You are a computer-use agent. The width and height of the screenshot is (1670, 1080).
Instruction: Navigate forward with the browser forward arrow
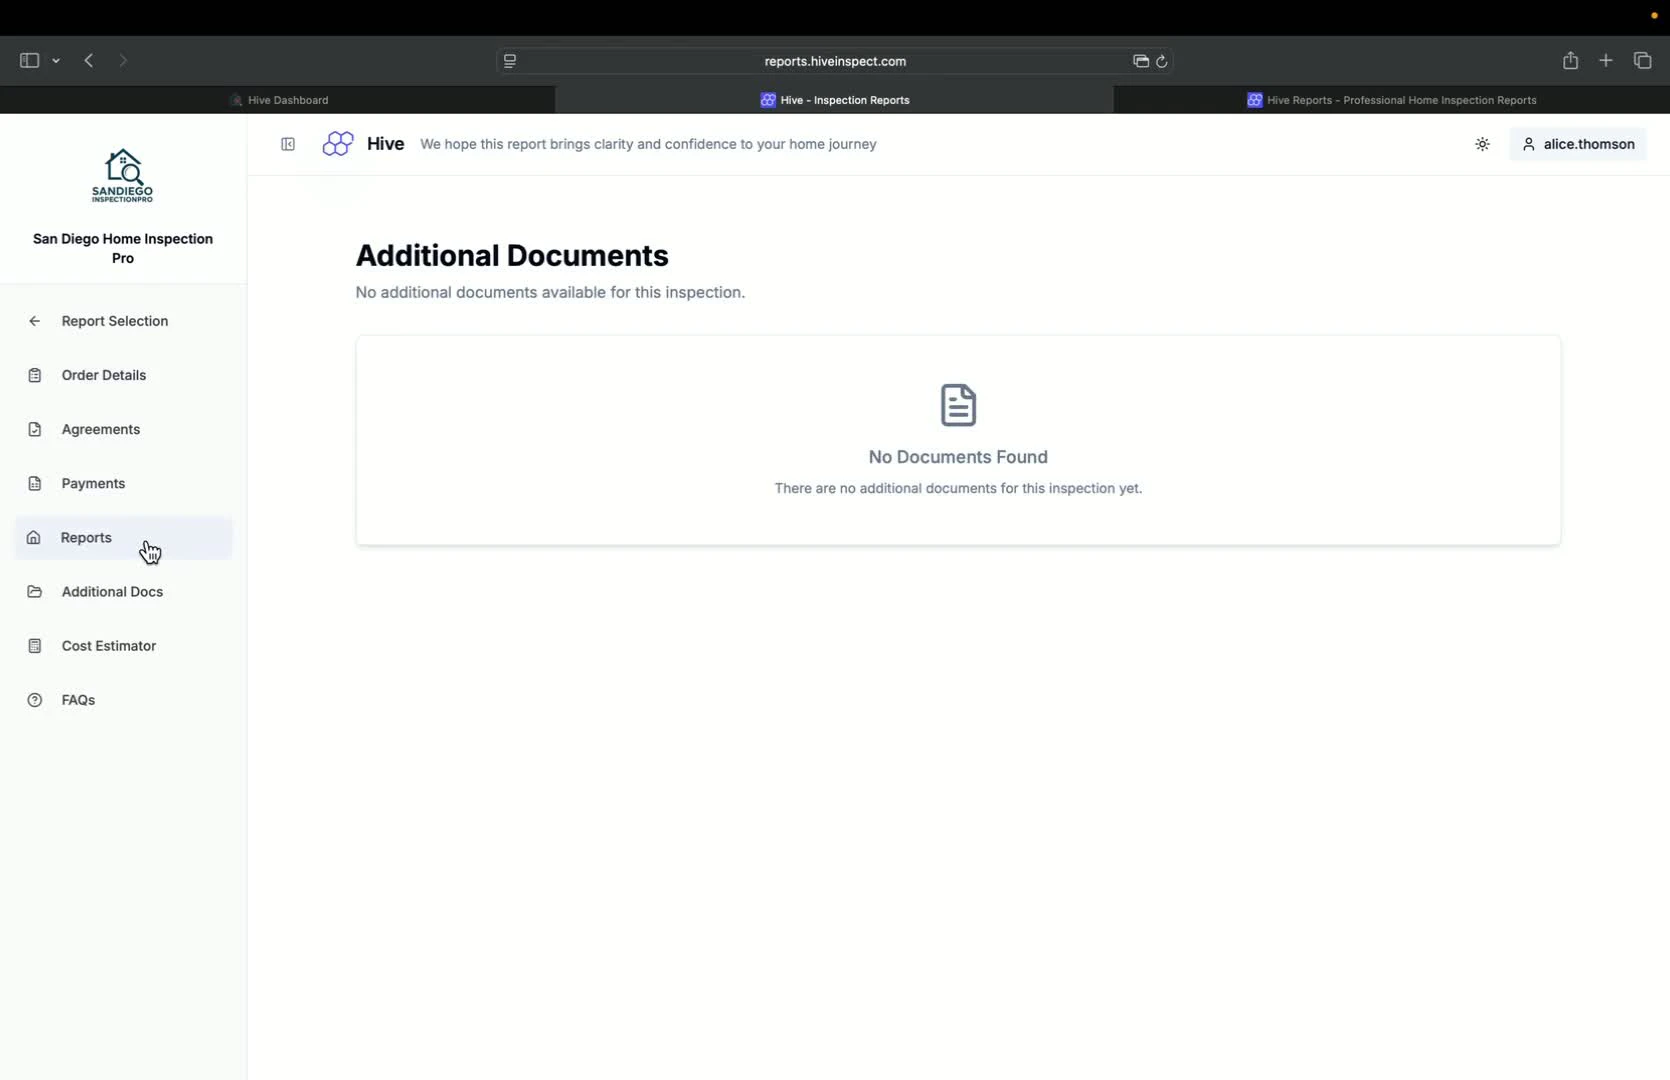tap(123, 60)
